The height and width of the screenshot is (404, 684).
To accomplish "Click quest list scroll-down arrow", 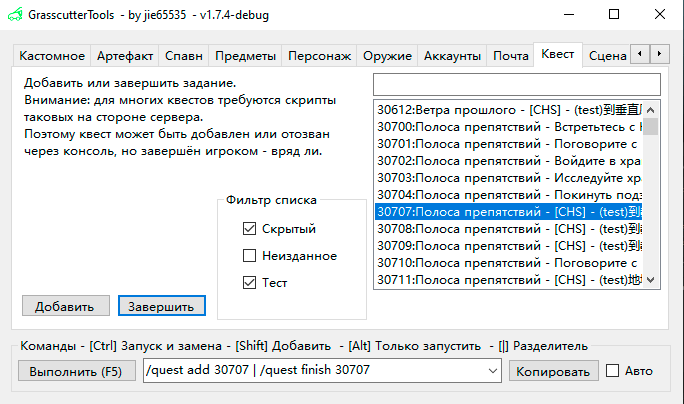I will pyautogui.click(x=651, y=280).
